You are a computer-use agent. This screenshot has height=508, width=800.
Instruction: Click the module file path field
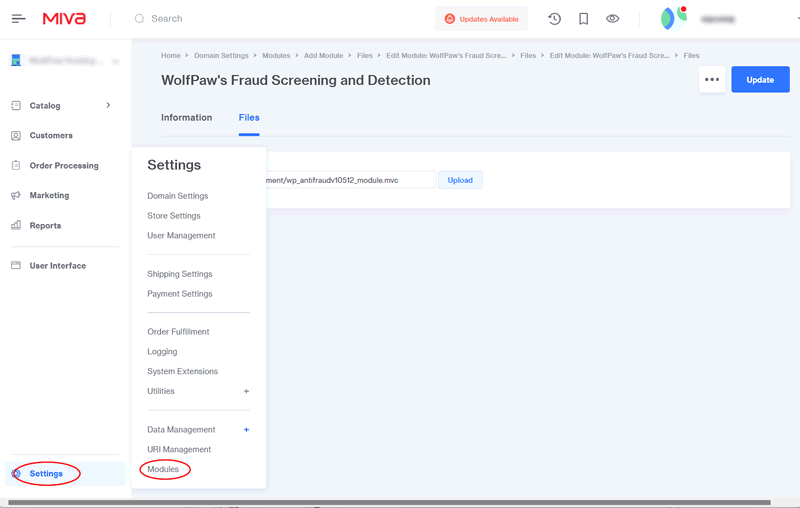[351, 180]
